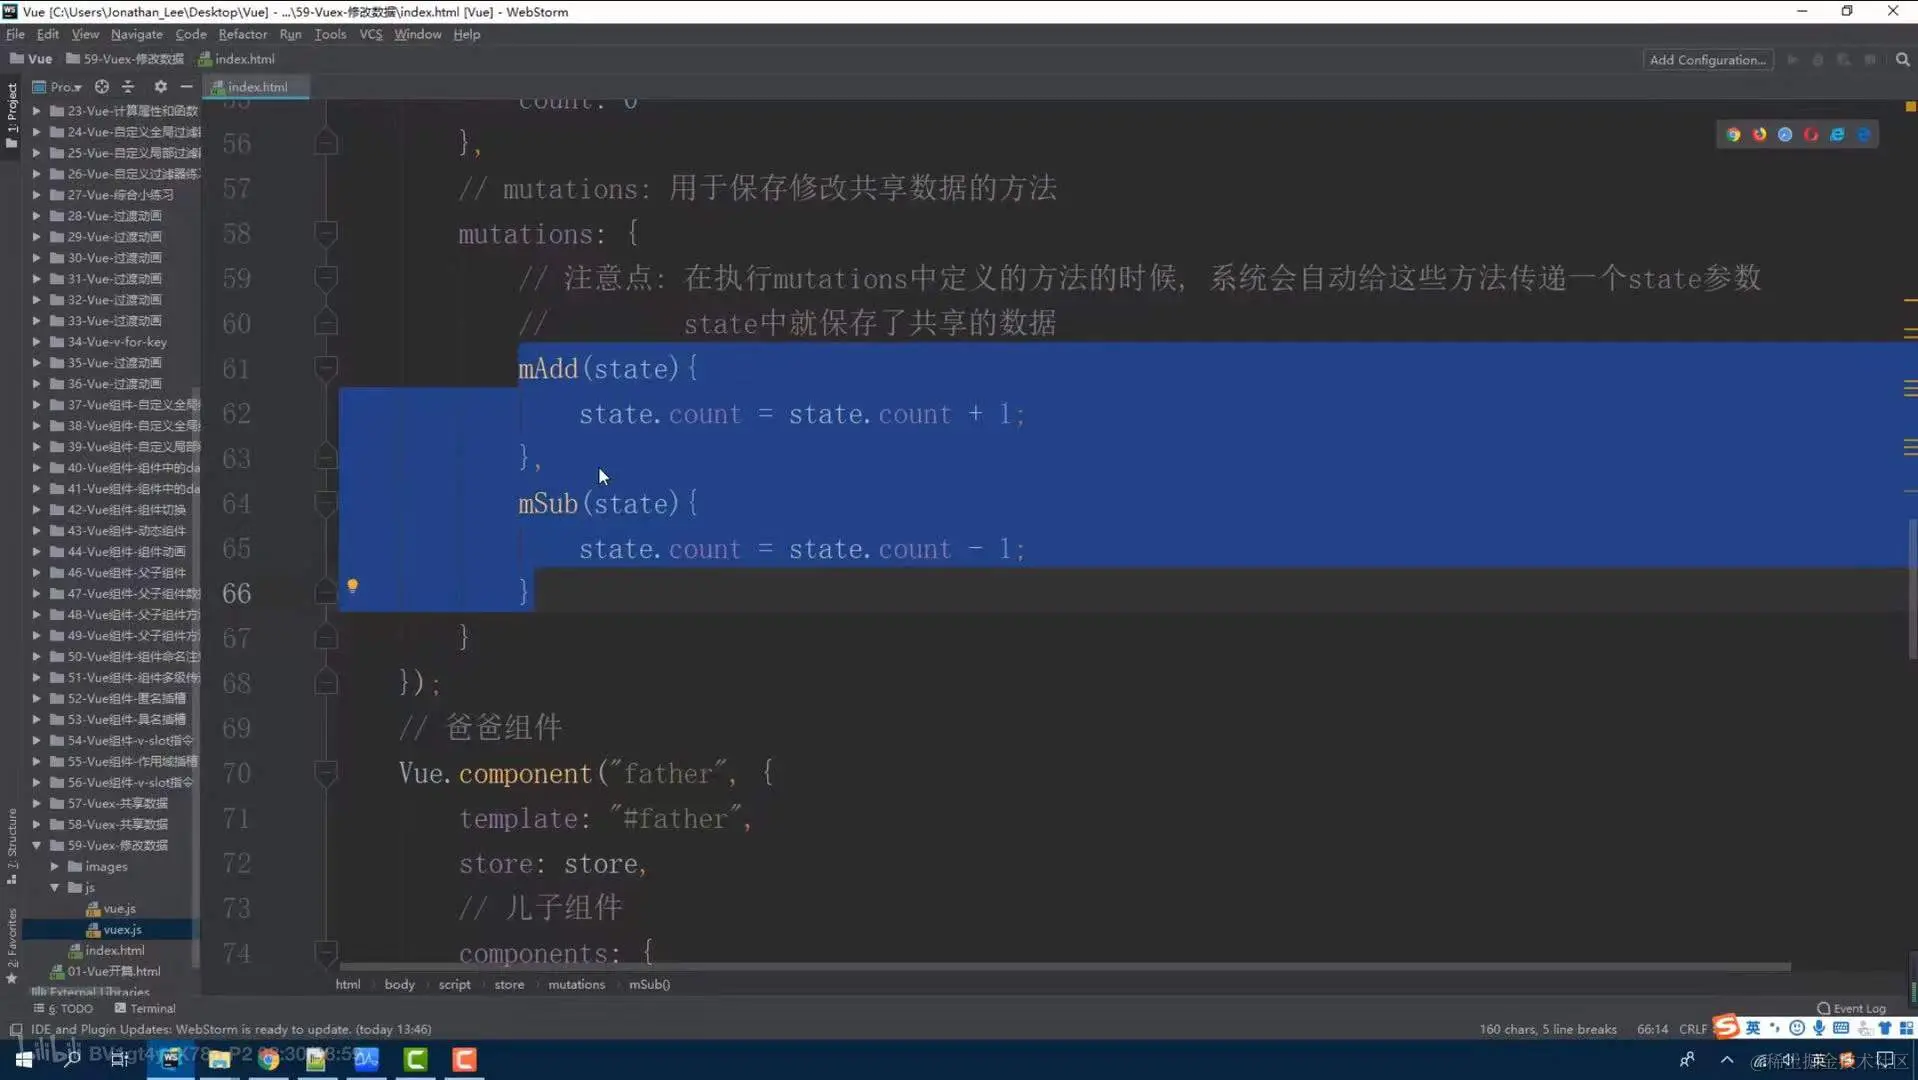Click the horizontal scrollbar below the code
1918x1080 pixels.
click(1000, 967)
